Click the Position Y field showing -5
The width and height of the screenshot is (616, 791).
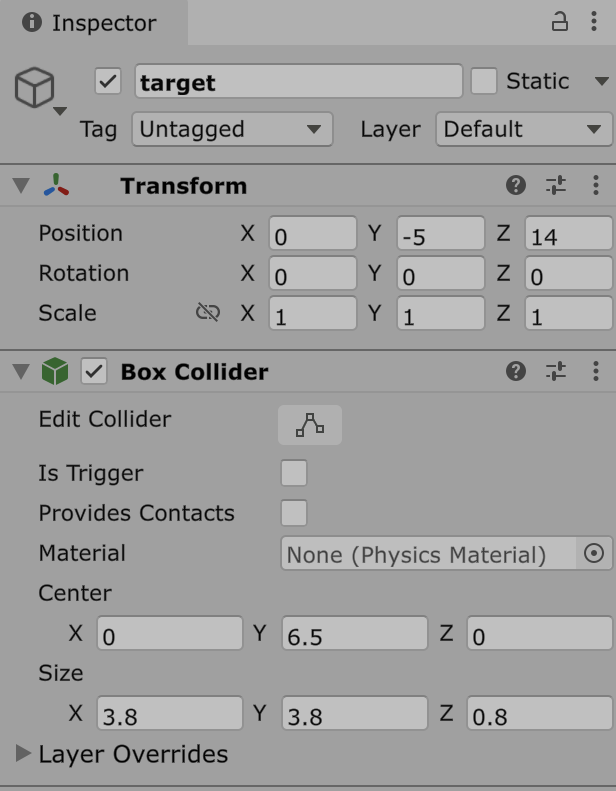pos(441,233)
